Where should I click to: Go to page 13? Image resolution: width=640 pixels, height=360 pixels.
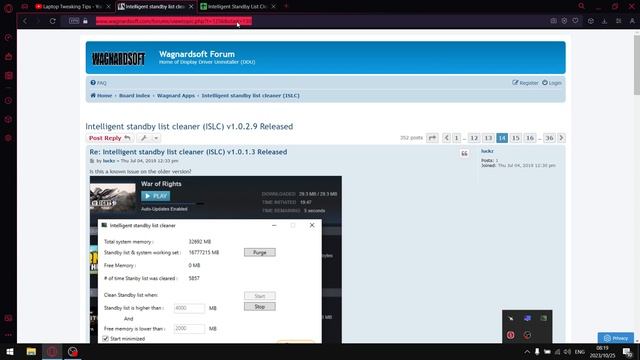(488, 138)
